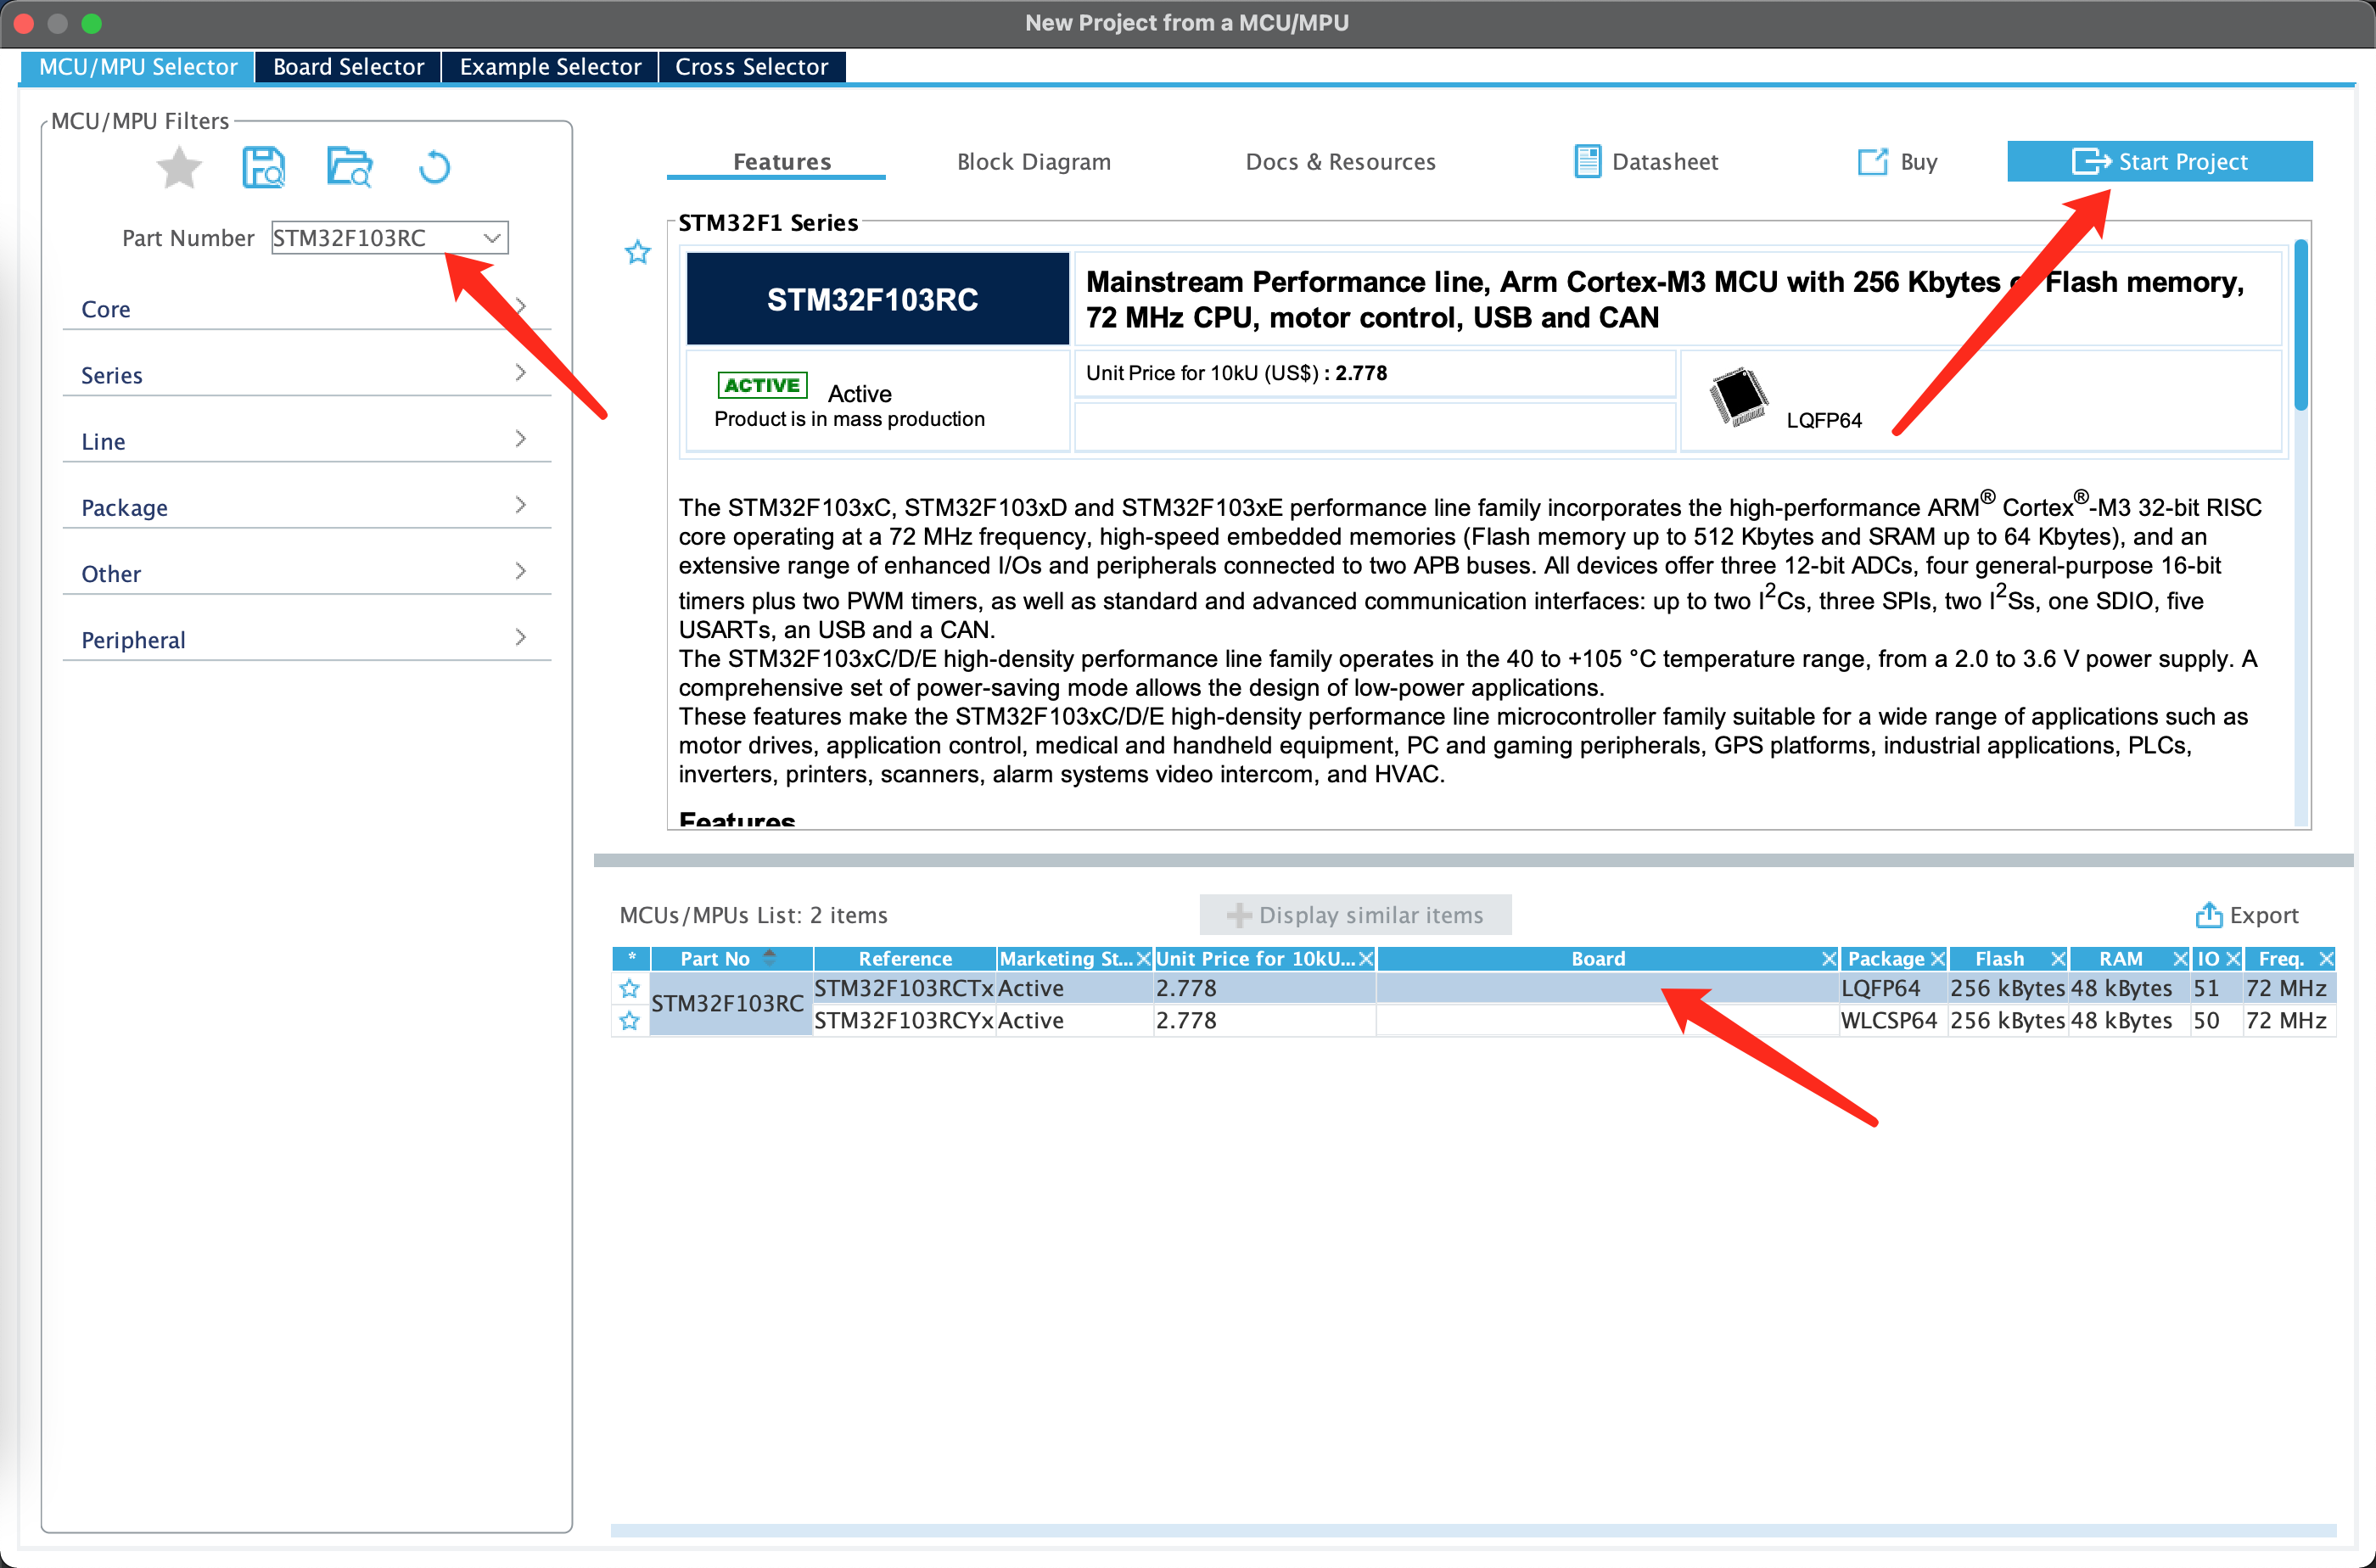Click the LQFP64 chip package image
Image resolution: width=2376 pixels, height=1568 pixels.
pos(1739,397)
